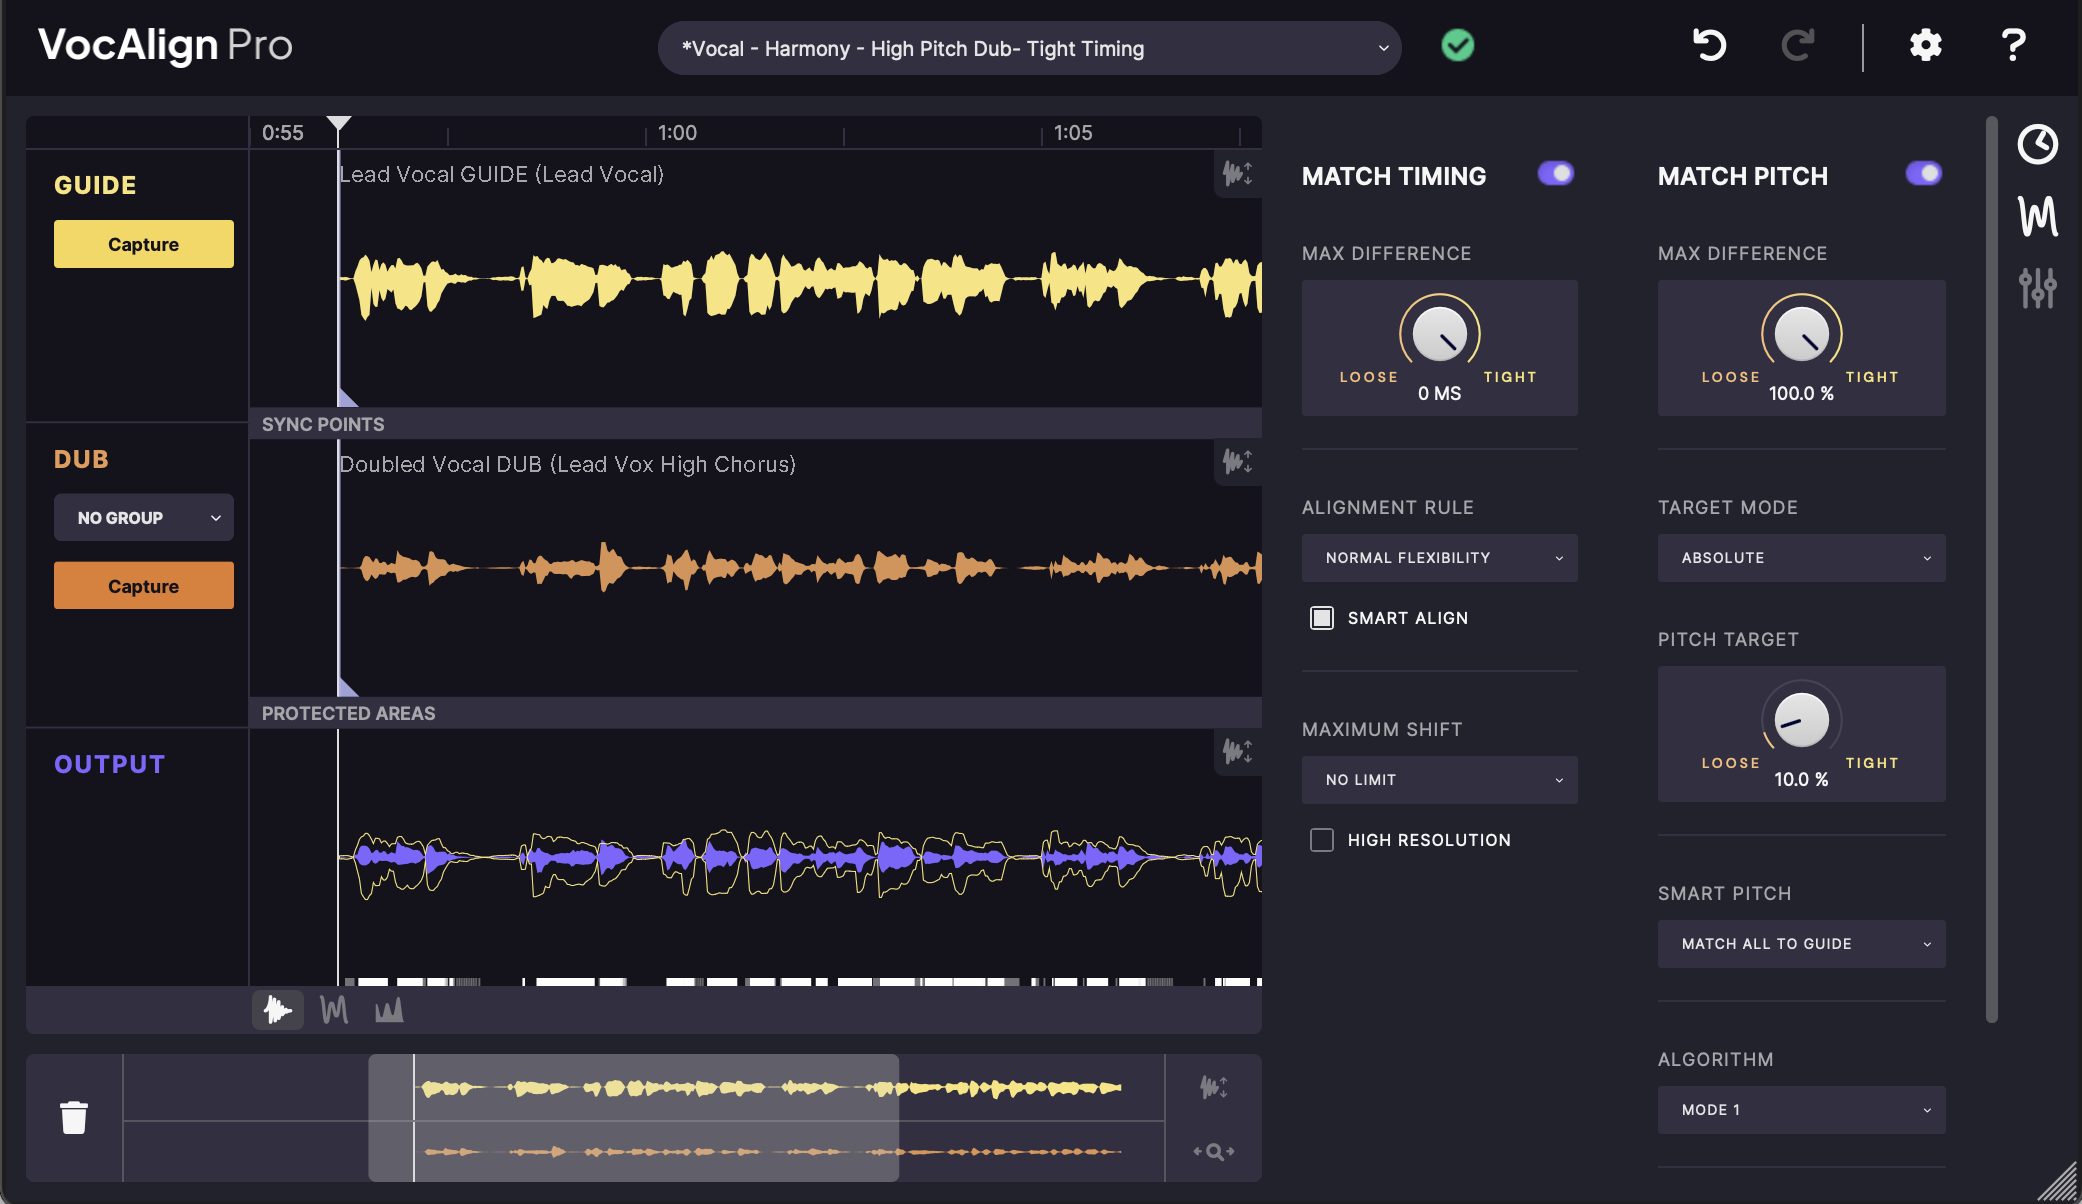Open help via the question mark icon

2013,45
